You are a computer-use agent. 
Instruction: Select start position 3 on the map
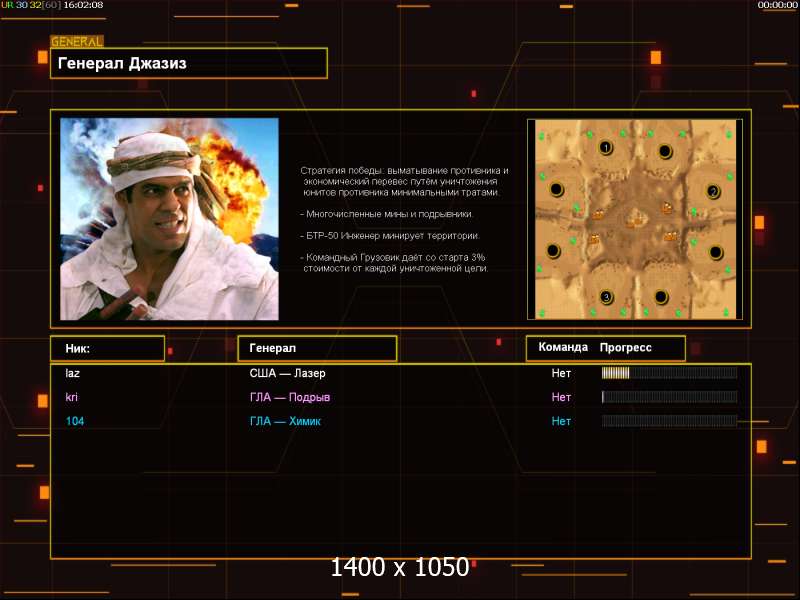tap(606, 296)
